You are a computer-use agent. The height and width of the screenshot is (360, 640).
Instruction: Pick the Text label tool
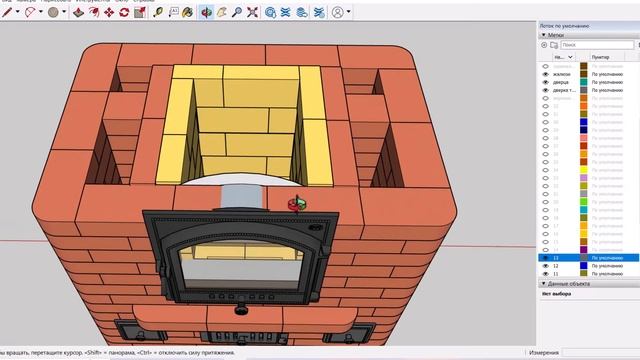coord(173,12)
